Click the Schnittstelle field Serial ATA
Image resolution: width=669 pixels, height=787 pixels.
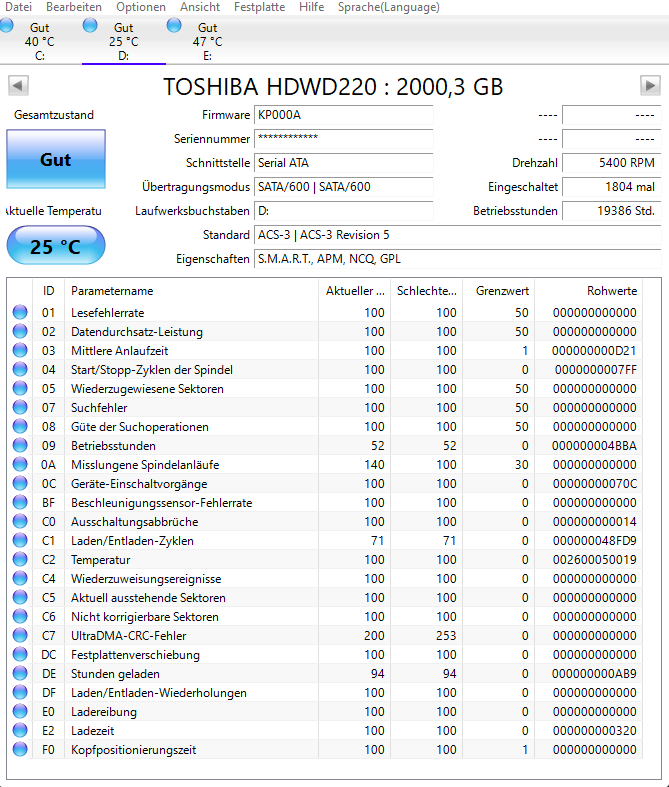click(x=344, y=163)
